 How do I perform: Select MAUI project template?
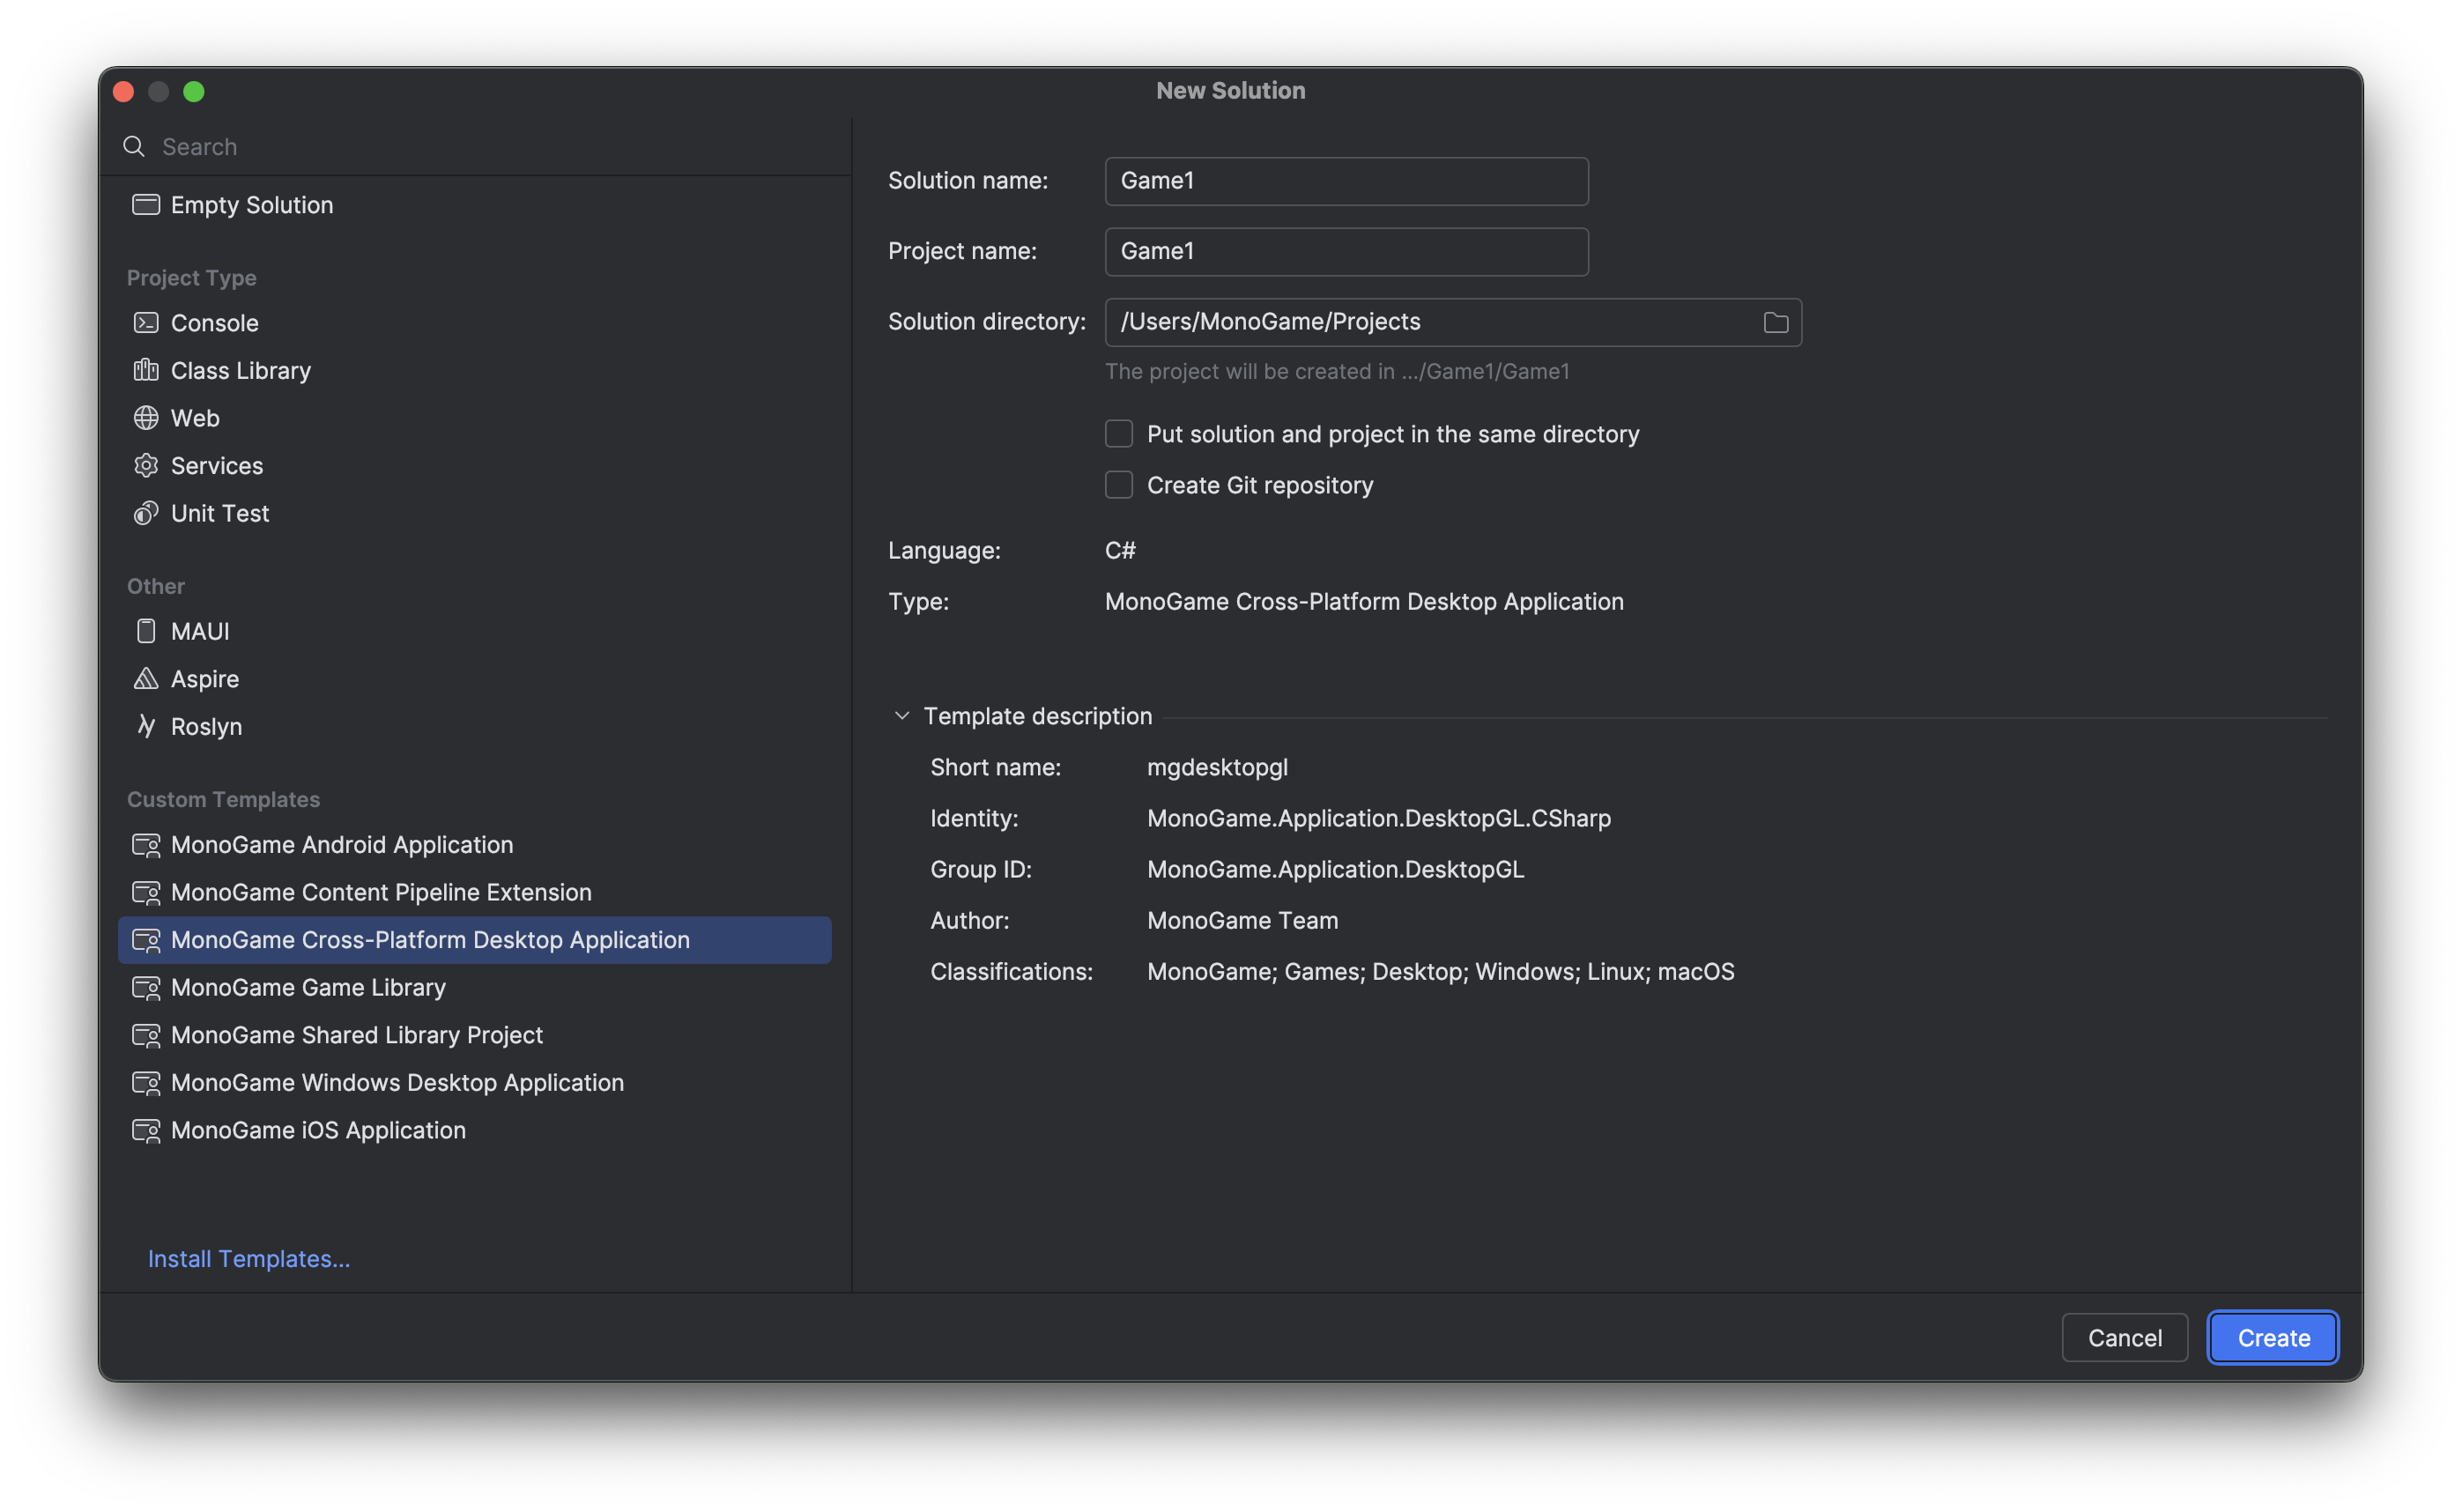point(201,629)
